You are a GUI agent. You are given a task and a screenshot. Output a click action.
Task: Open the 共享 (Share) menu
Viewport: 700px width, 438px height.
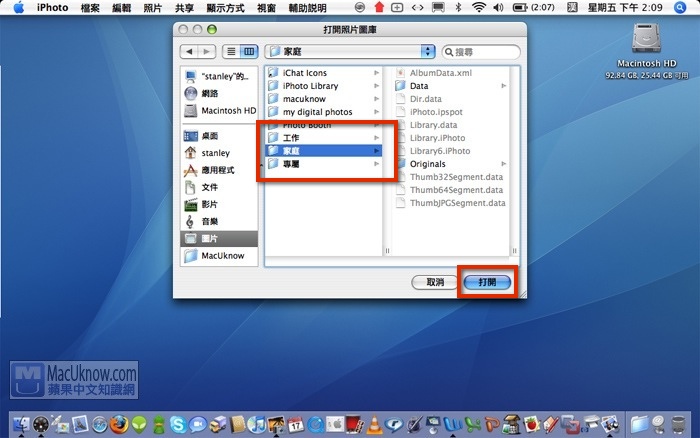pyautogui.click(x=184, y=8)
